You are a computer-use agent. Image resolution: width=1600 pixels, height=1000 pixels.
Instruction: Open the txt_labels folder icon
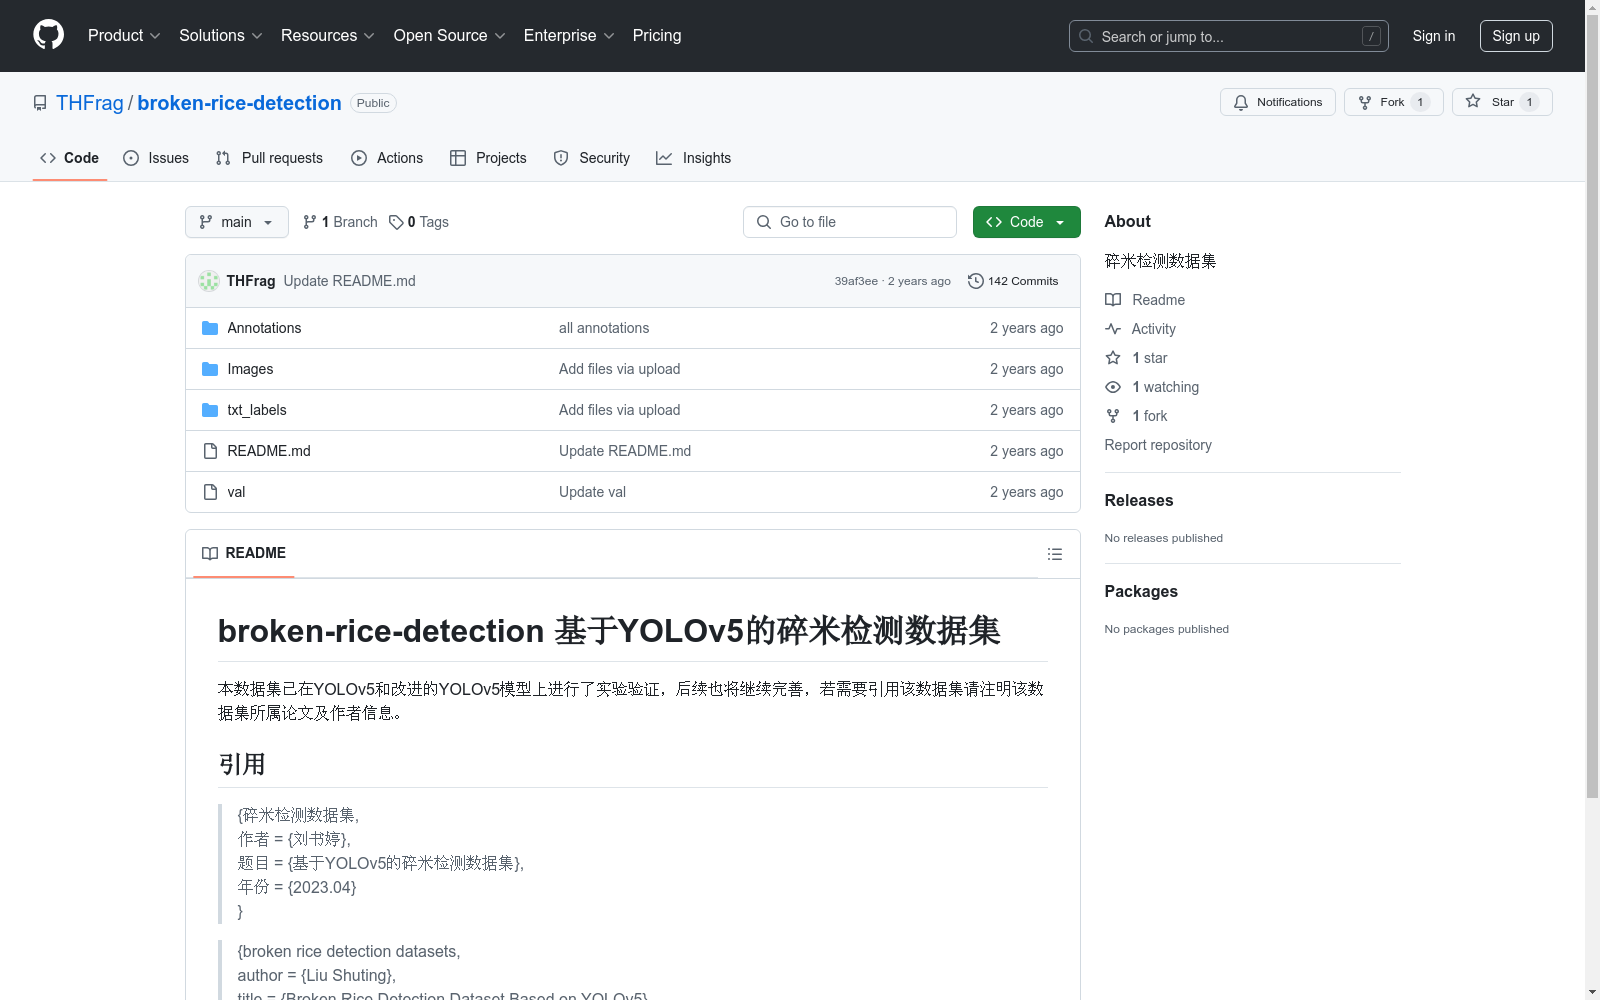210,410
